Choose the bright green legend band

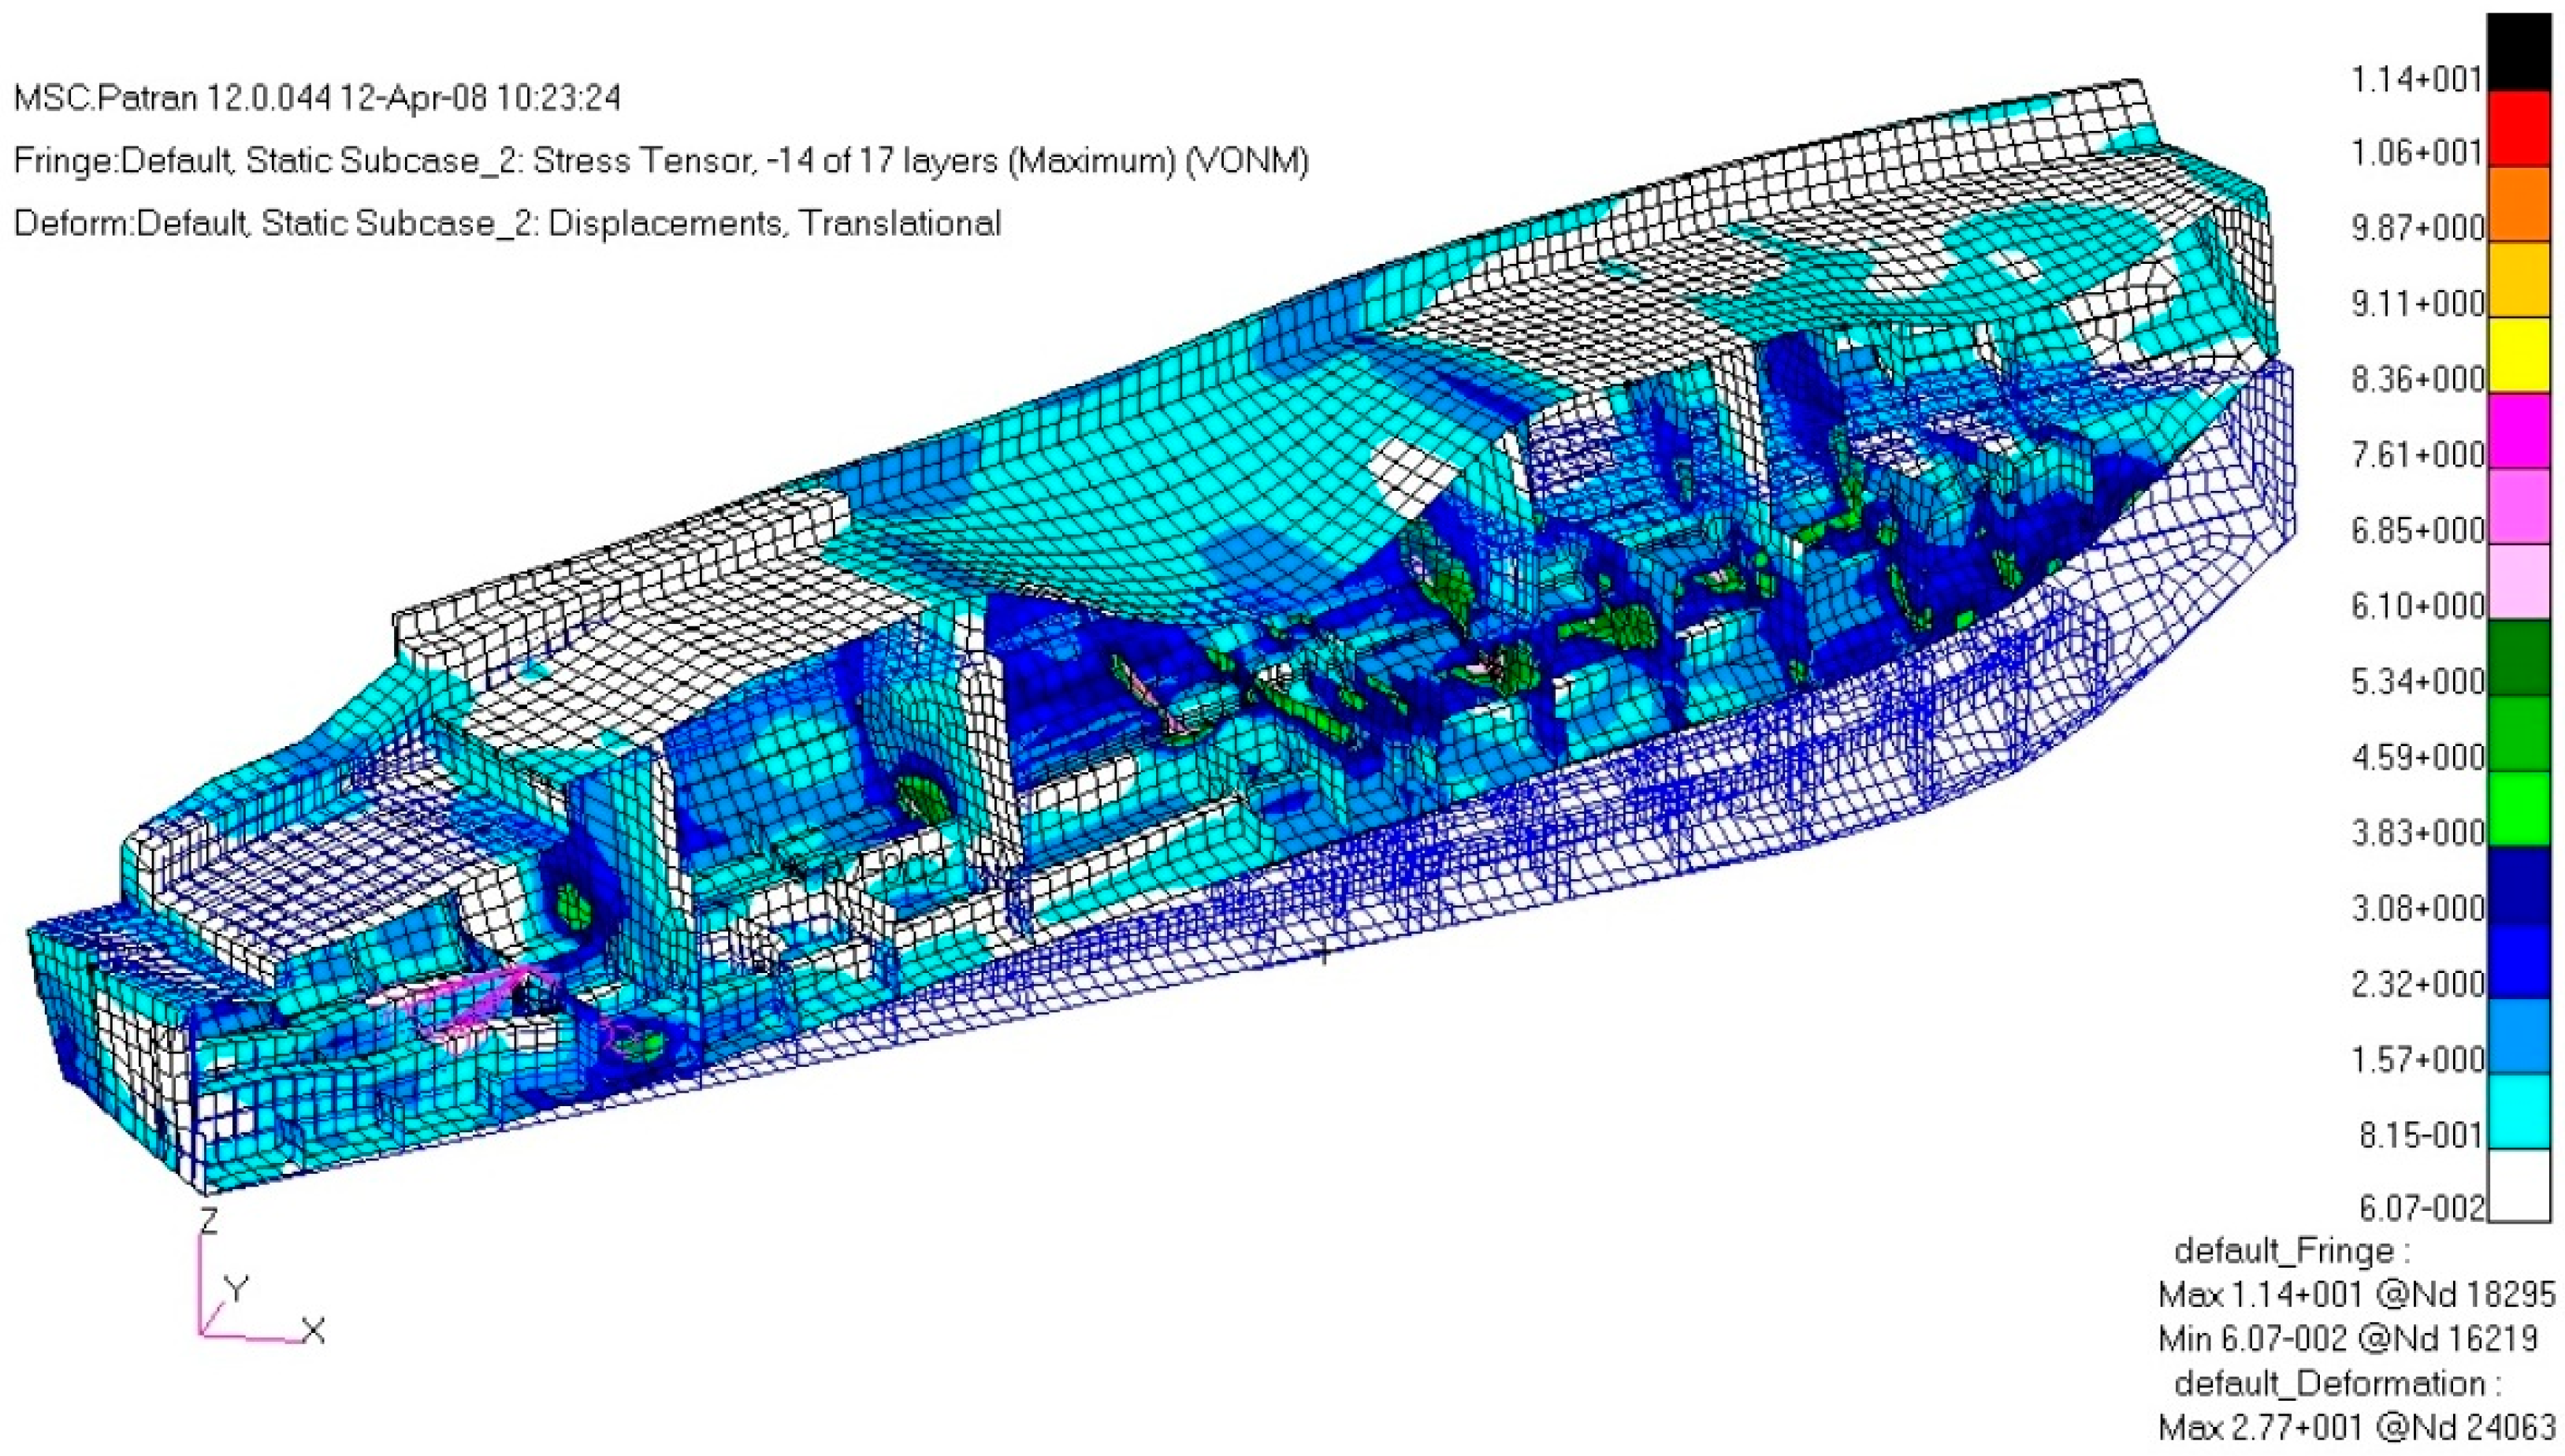(x=2518, y=809)
